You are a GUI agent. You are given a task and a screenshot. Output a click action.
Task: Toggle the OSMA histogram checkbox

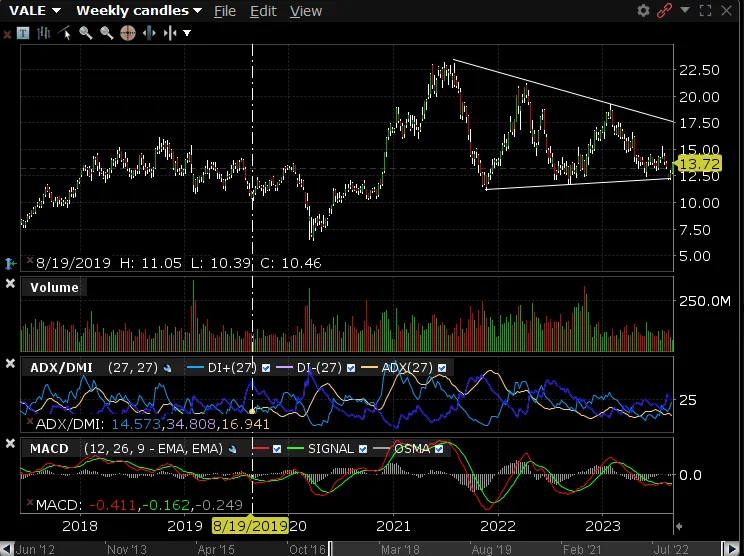(x=439, y=449)
